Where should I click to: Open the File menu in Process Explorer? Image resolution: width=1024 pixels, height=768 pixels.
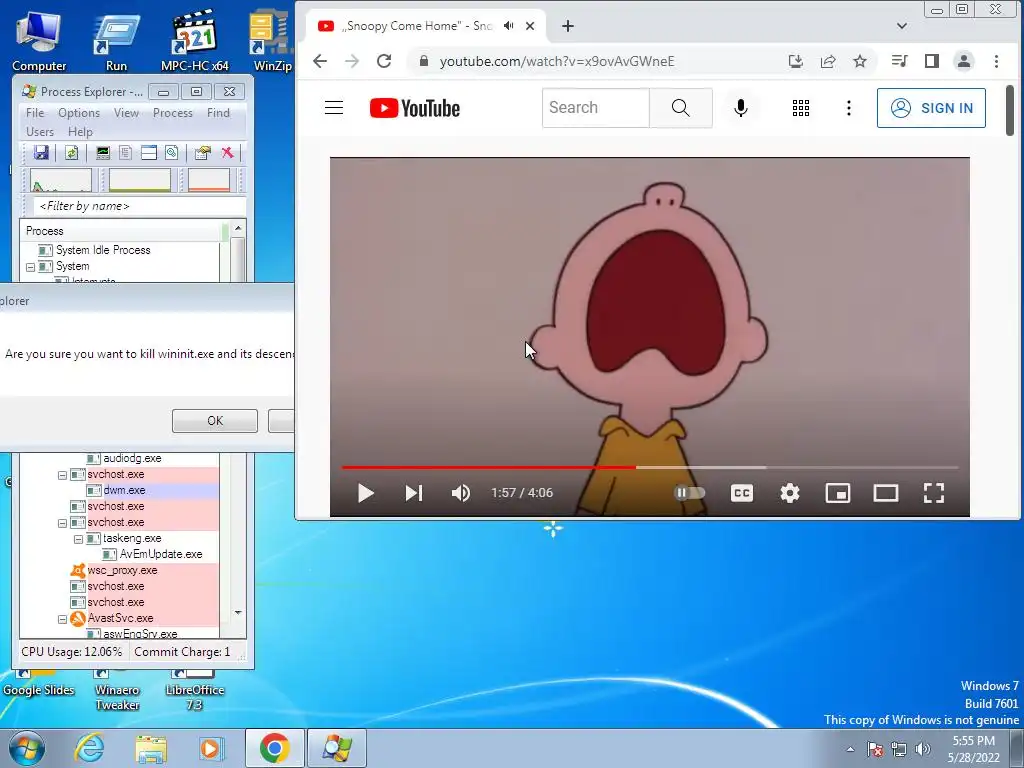click(35, 113)
